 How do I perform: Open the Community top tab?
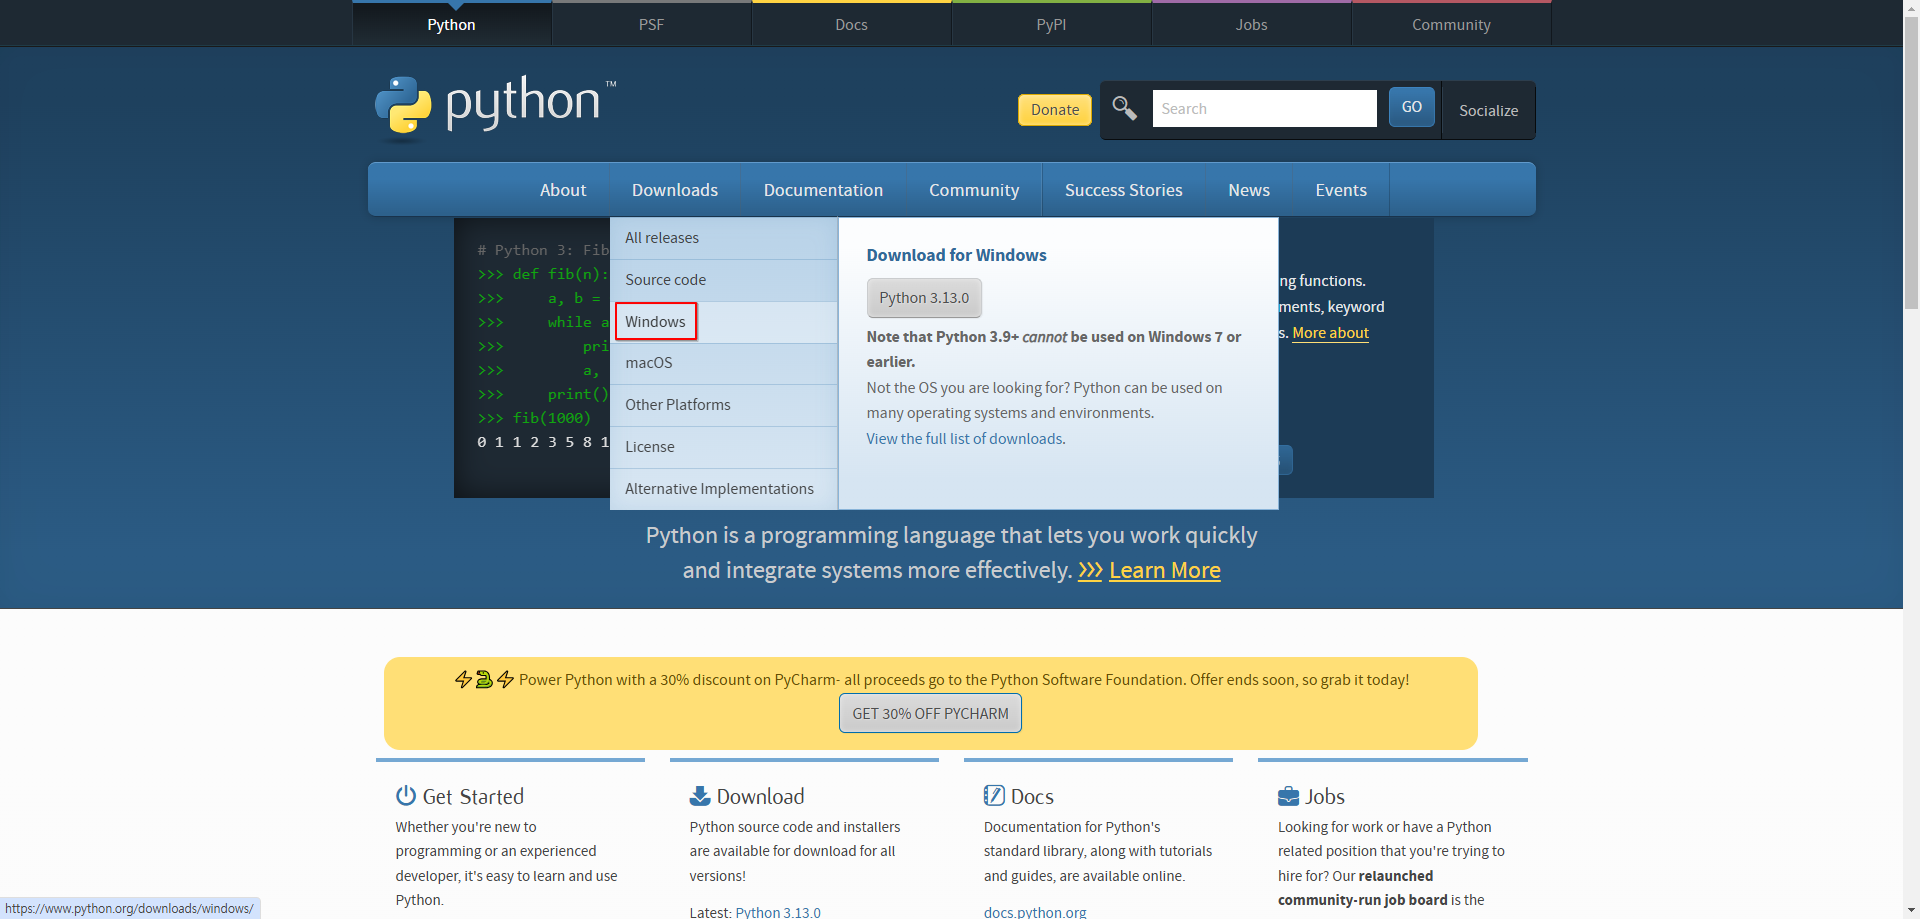pos(1452,24)
